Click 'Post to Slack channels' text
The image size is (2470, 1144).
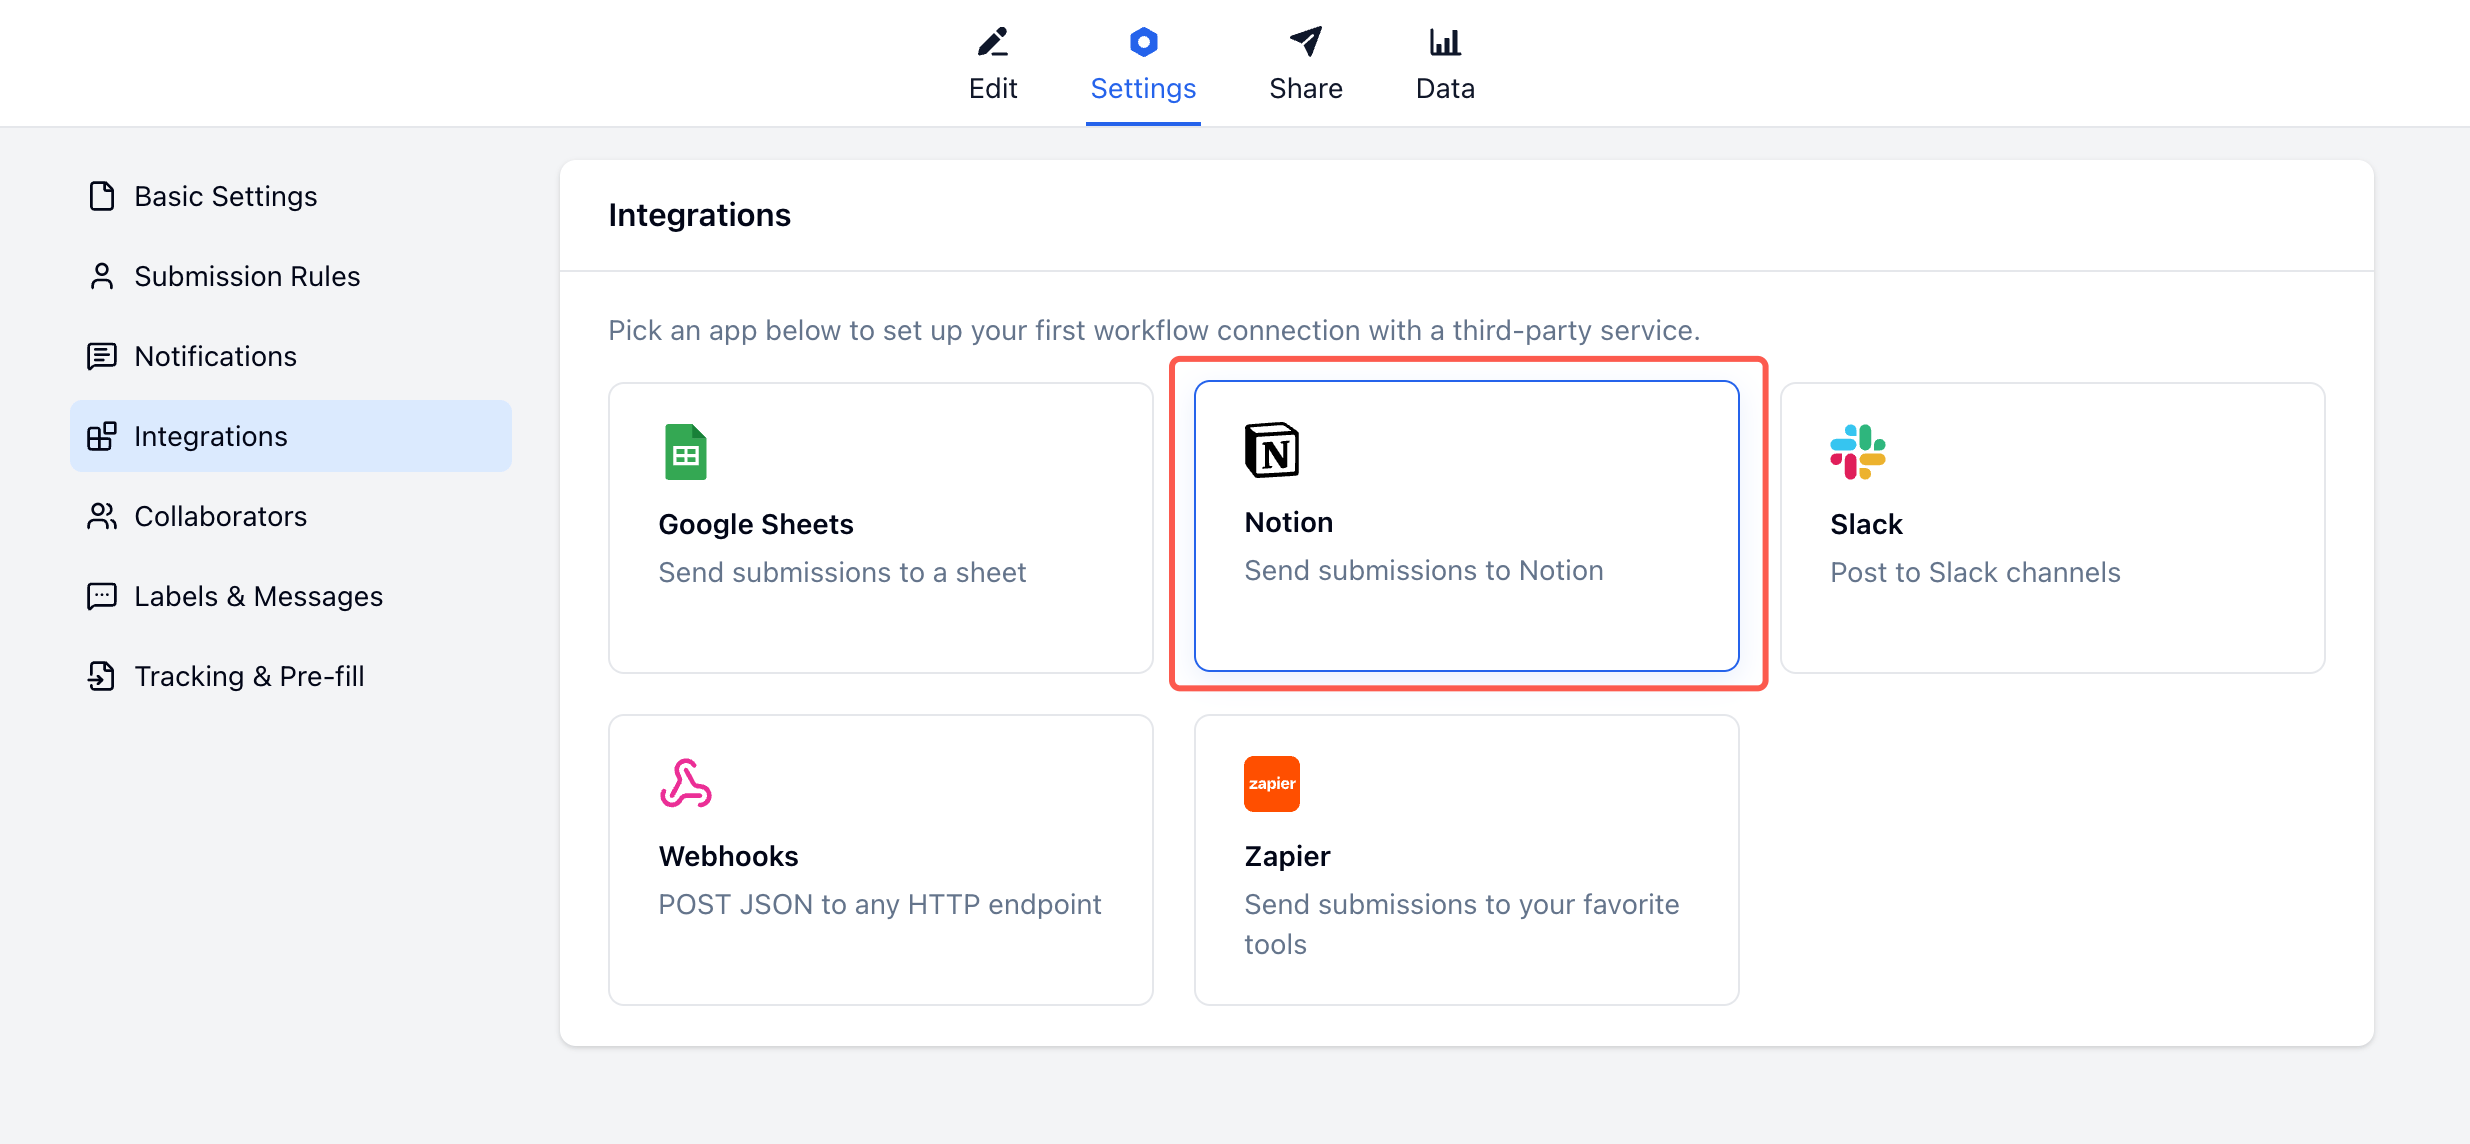pyautogui.click(x=1975, y=572)
